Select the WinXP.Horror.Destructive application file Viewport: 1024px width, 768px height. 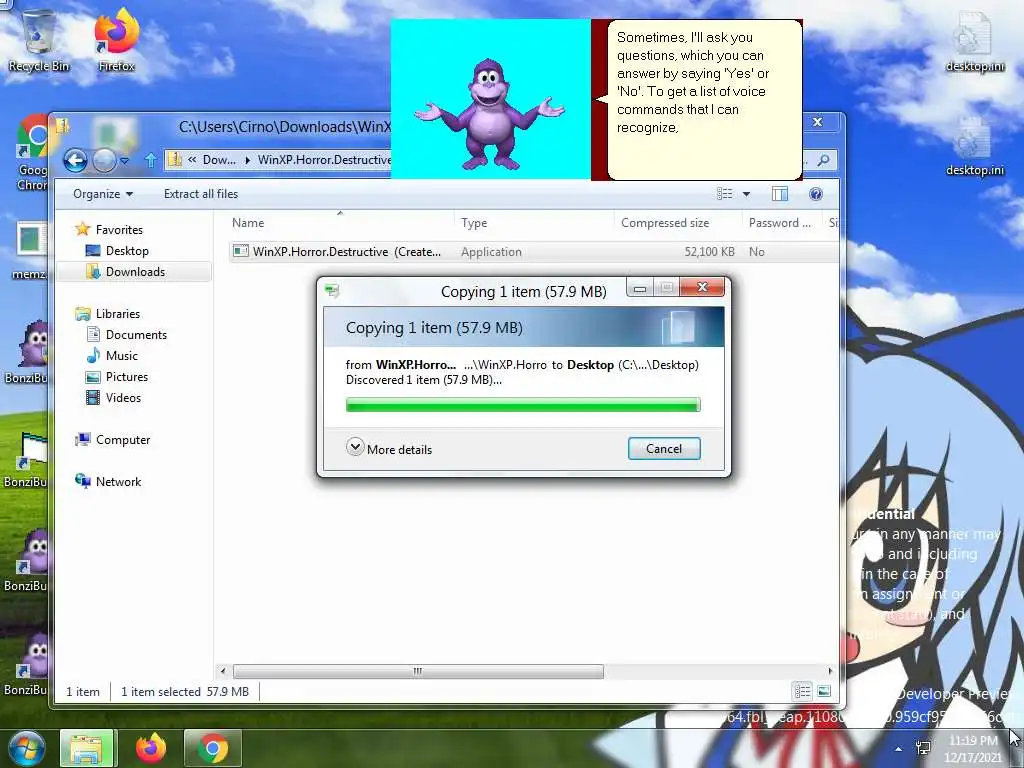click(534, 251)
